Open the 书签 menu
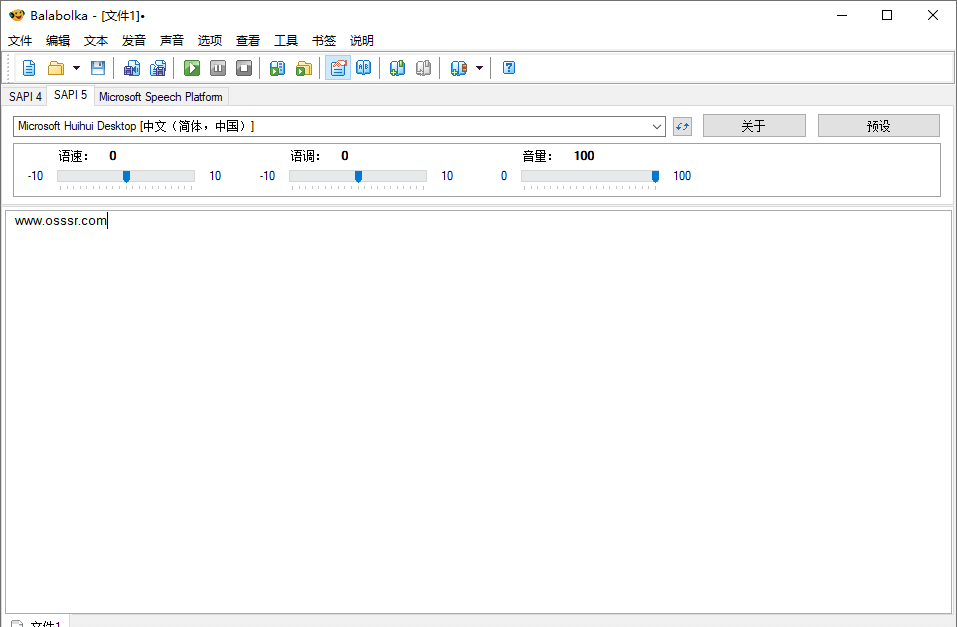This screenshot has width=957, height=627. tap(323, 41)
